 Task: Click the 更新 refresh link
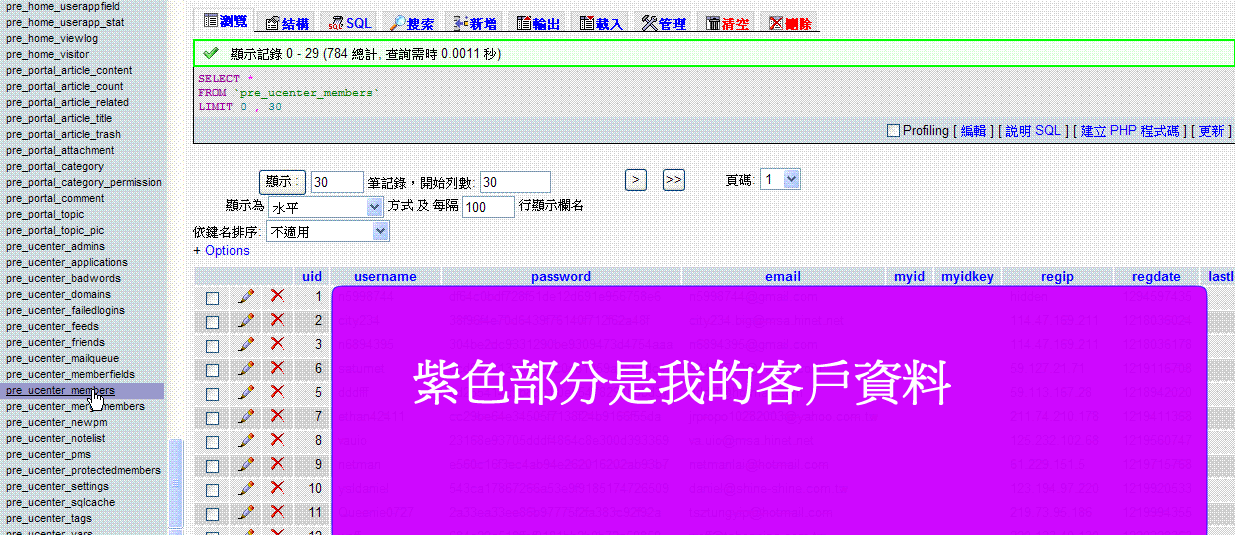coord(1211,131)
